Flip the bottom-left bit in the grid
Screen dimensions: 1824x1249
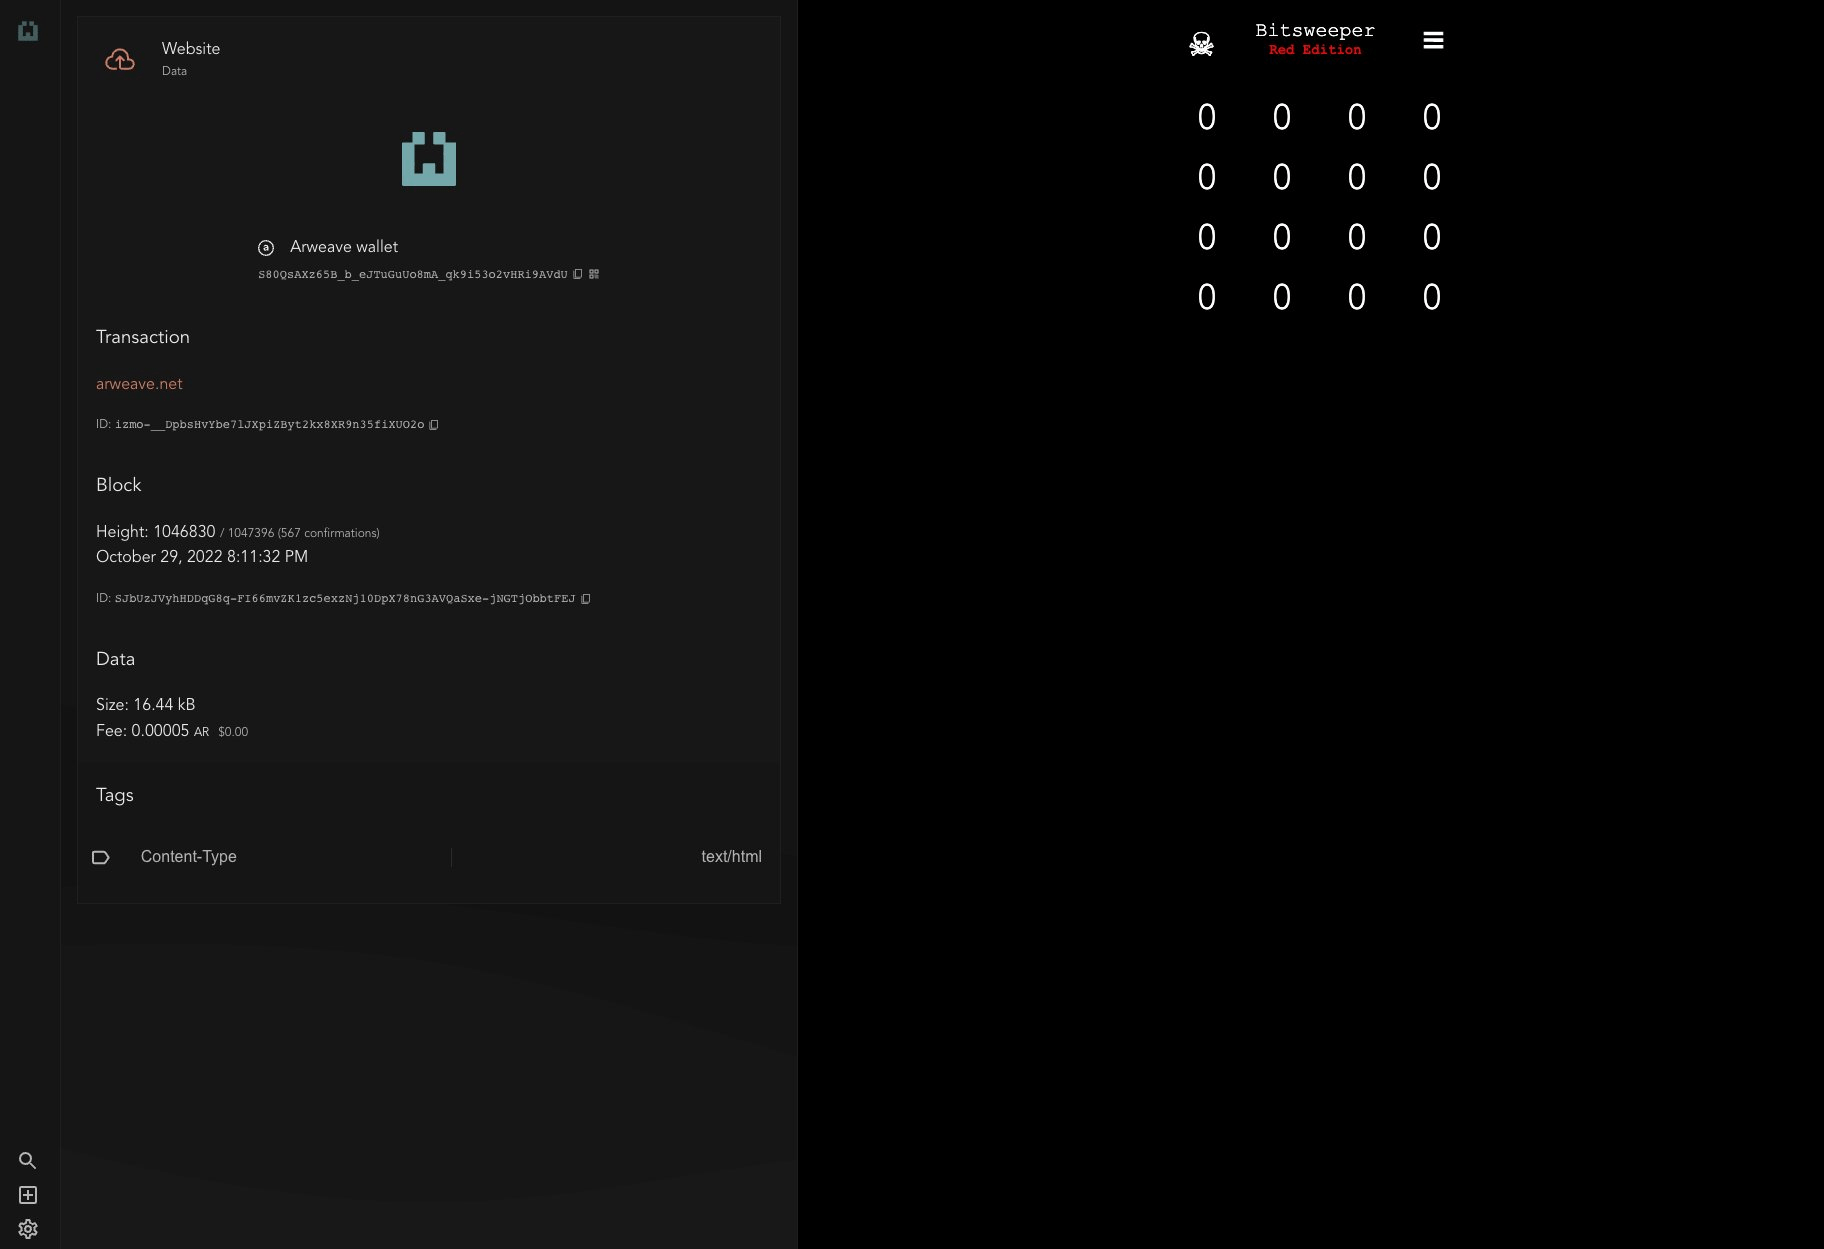click(1207, 298)
